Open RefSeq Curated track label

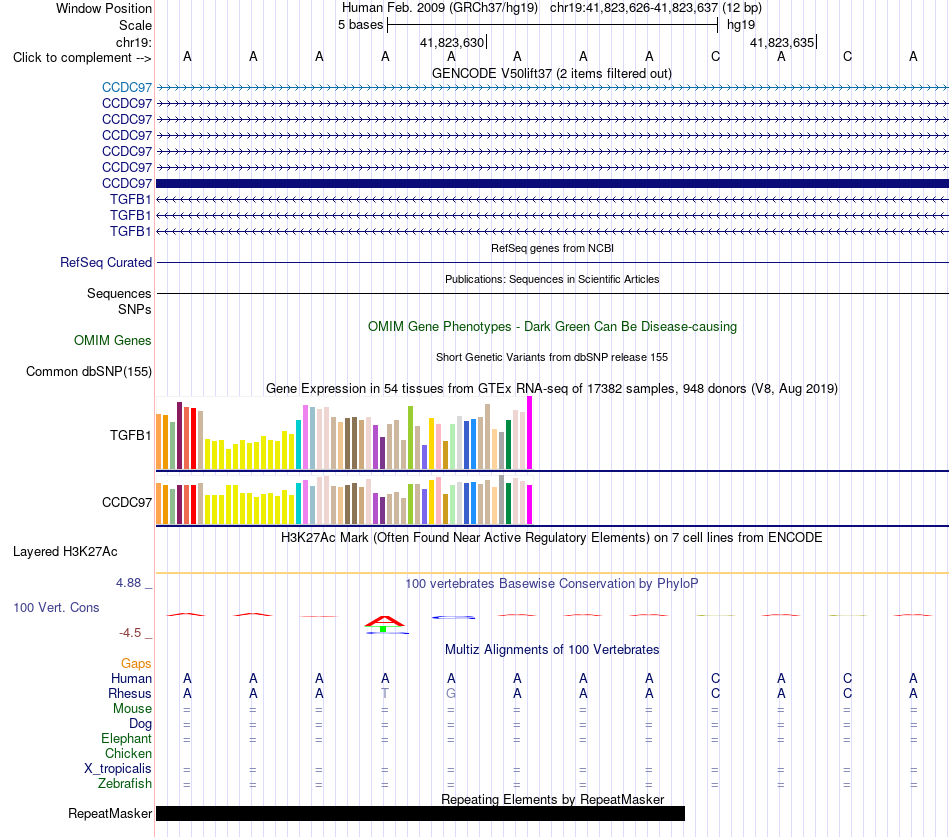coord(106,262)
